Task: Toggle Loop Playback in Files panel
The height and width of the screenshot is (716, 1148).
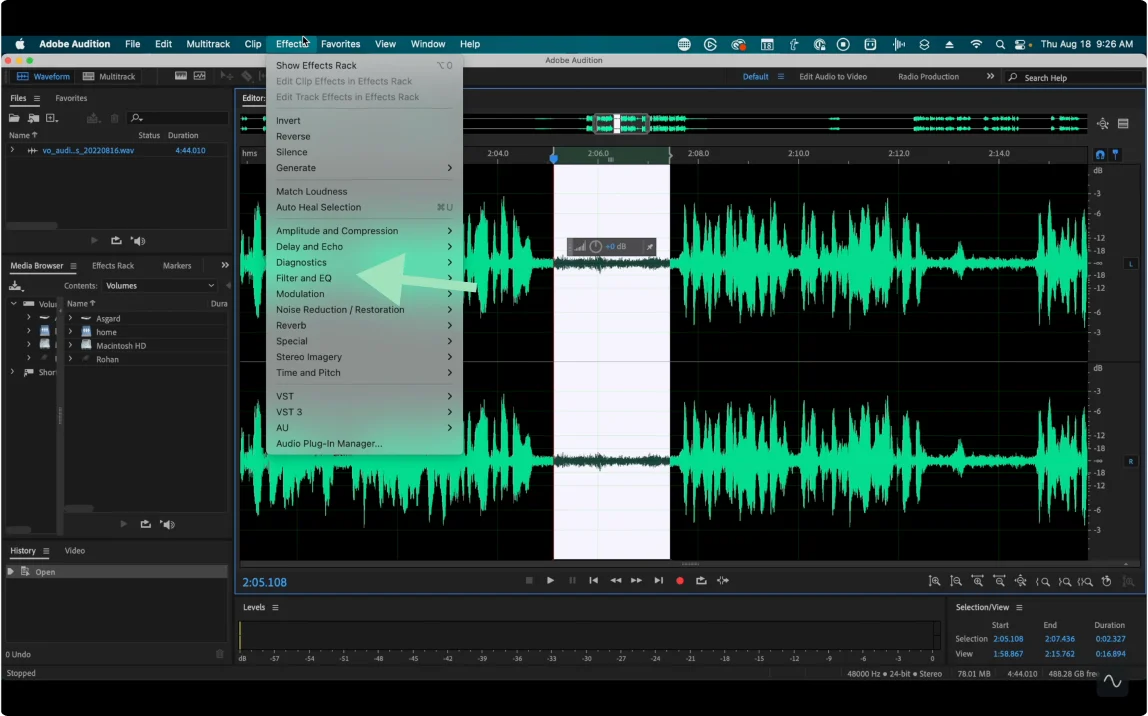Action: click(x=116, y=241)
